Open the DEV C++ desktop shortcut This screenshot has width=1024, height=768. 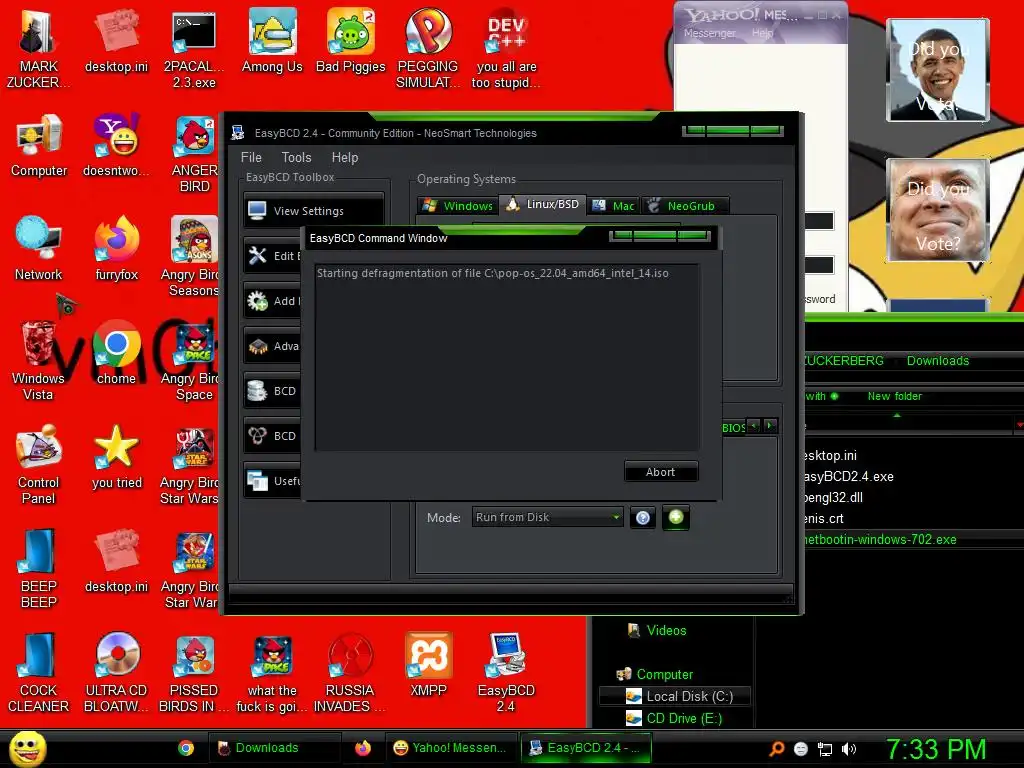point(506,49)
